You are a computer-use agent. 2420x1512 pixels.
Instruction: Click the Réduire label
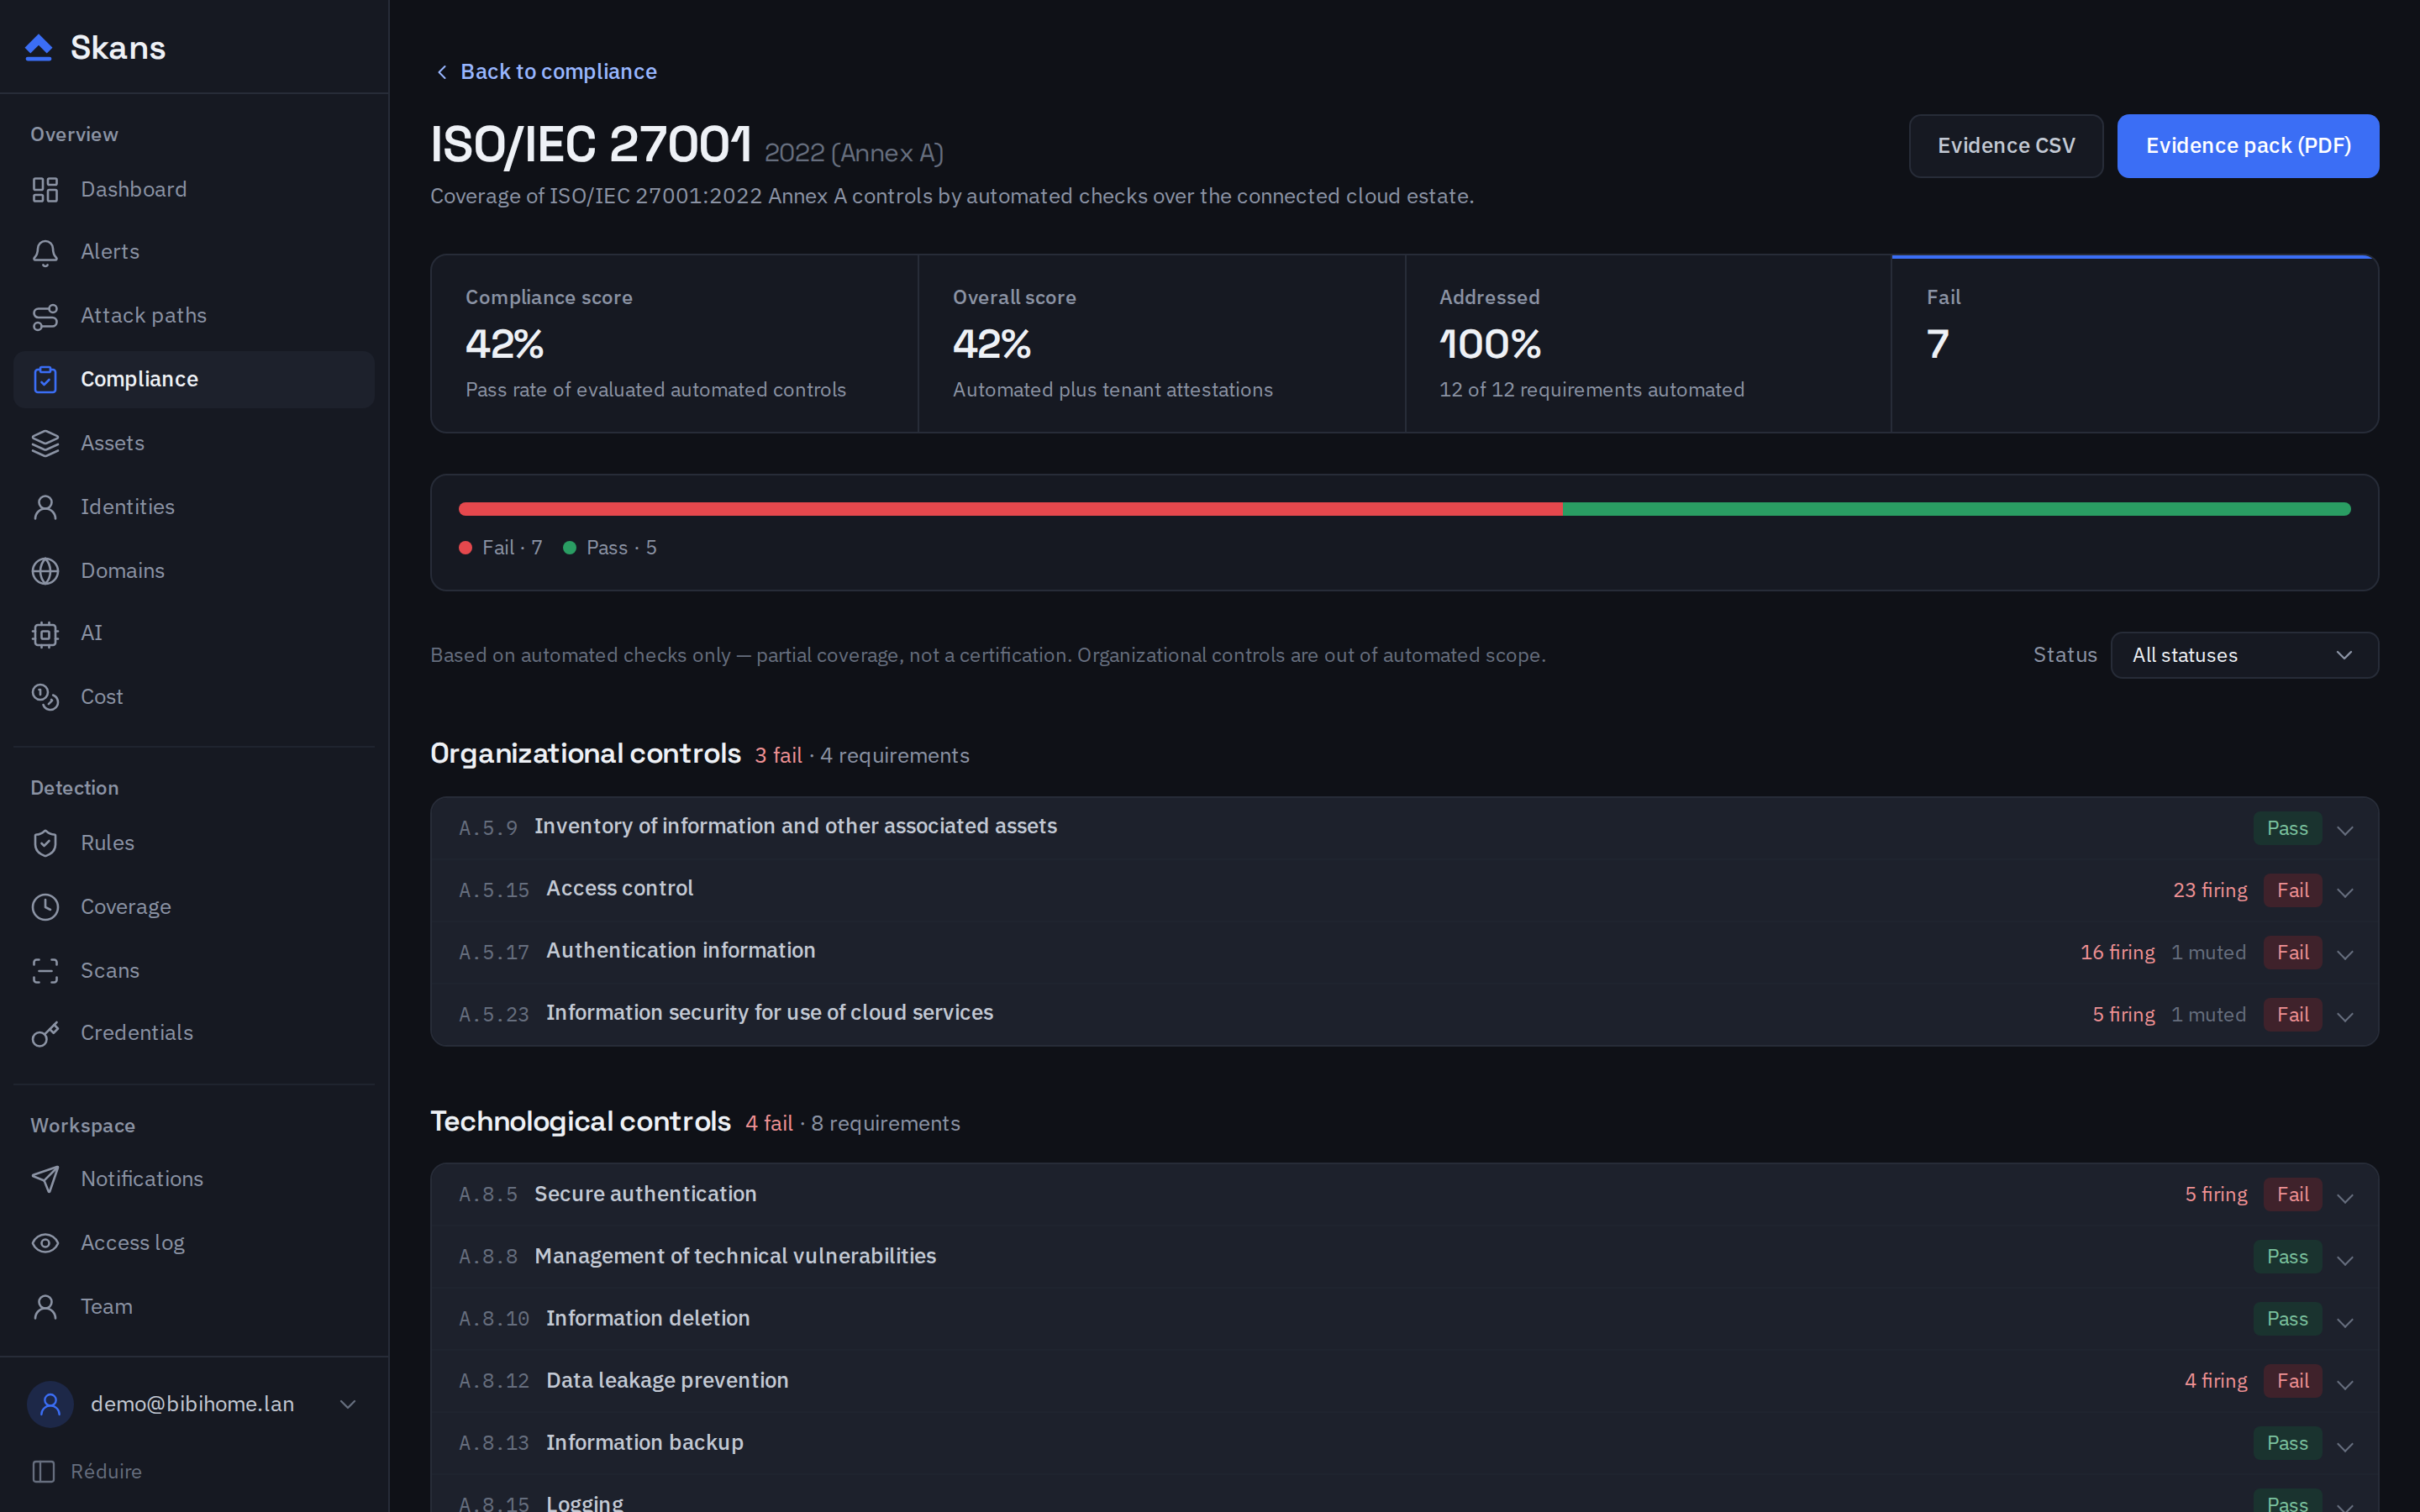pos(106,1471)
